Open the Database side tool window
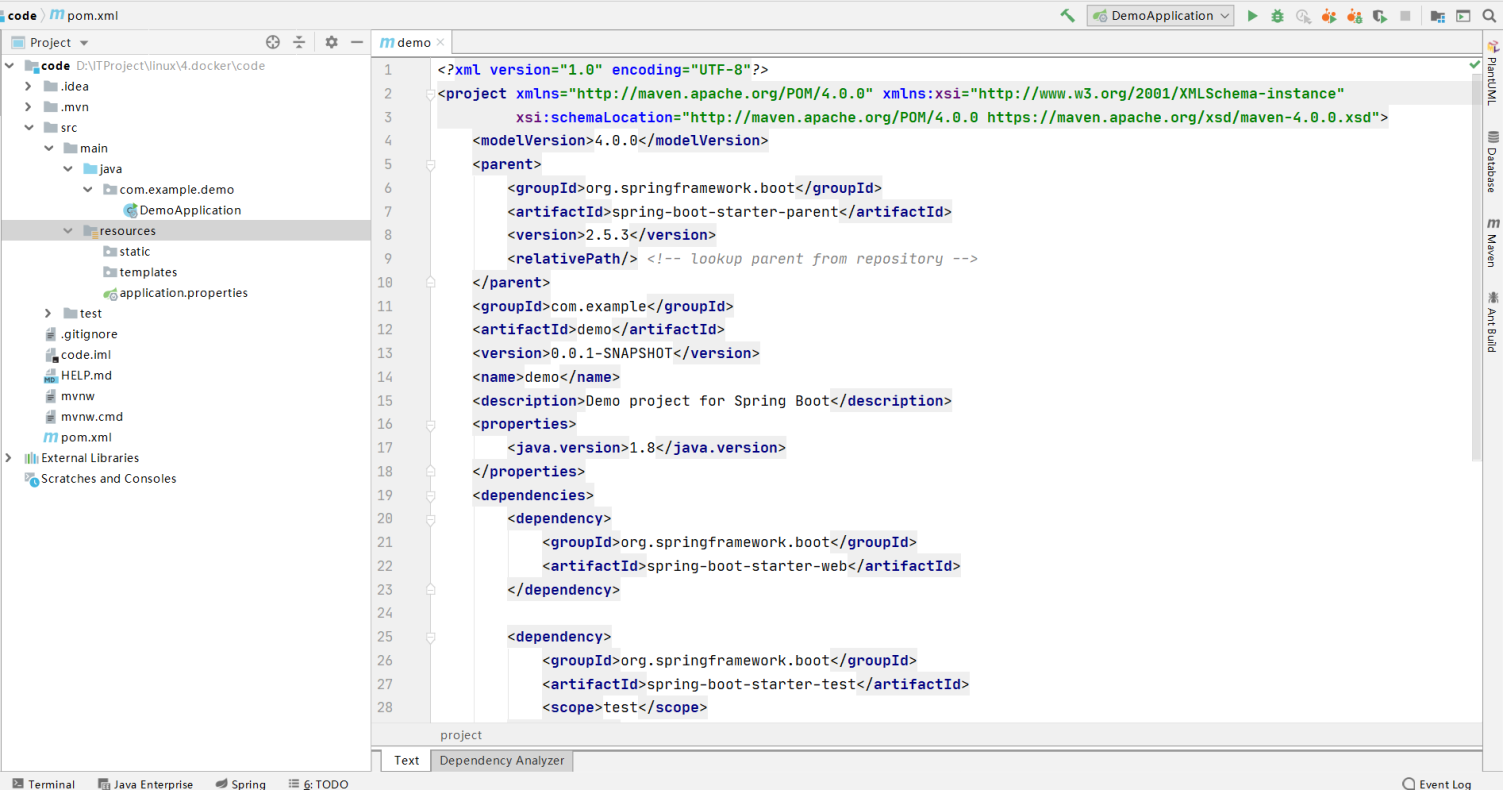1503x790 pixels. pyautogui.click(x=1492, y=161)
